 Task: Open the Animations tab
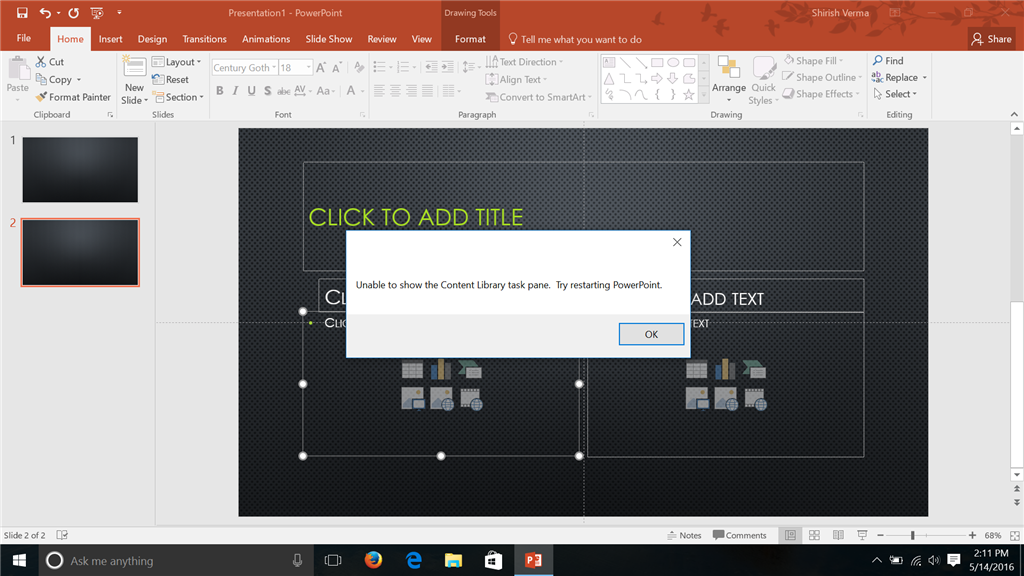point(266,39)
